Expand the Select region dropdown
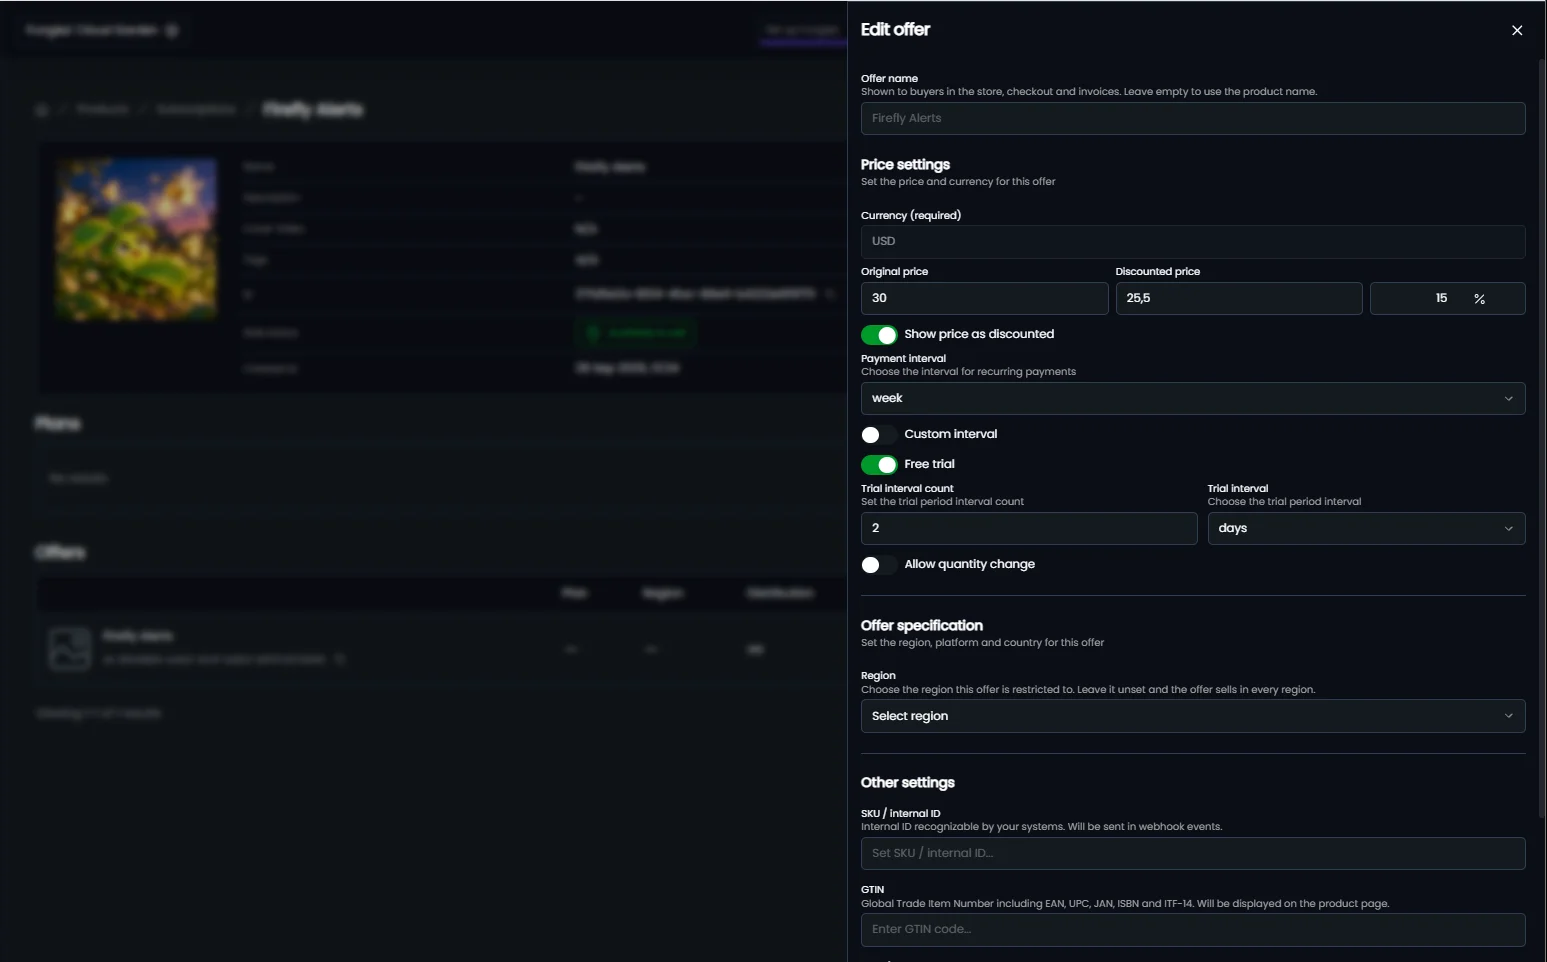 [x=1193, y=716]
